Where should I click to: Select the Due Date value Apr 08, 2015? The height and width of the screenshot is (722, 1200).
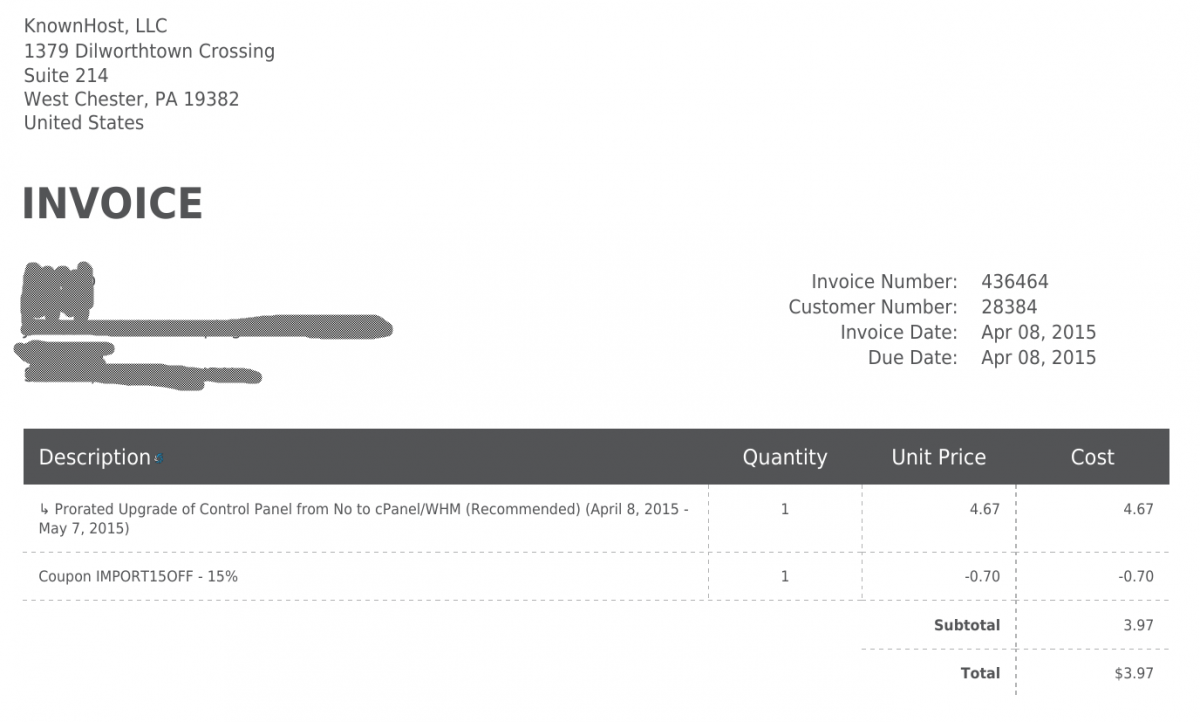pos(1038,358)
